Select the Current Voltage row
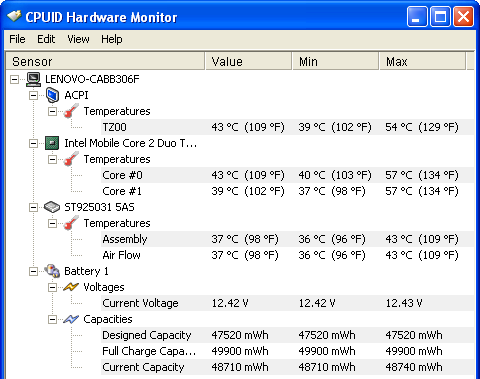The width and height of the screenshot is (480, 379). 287,303
